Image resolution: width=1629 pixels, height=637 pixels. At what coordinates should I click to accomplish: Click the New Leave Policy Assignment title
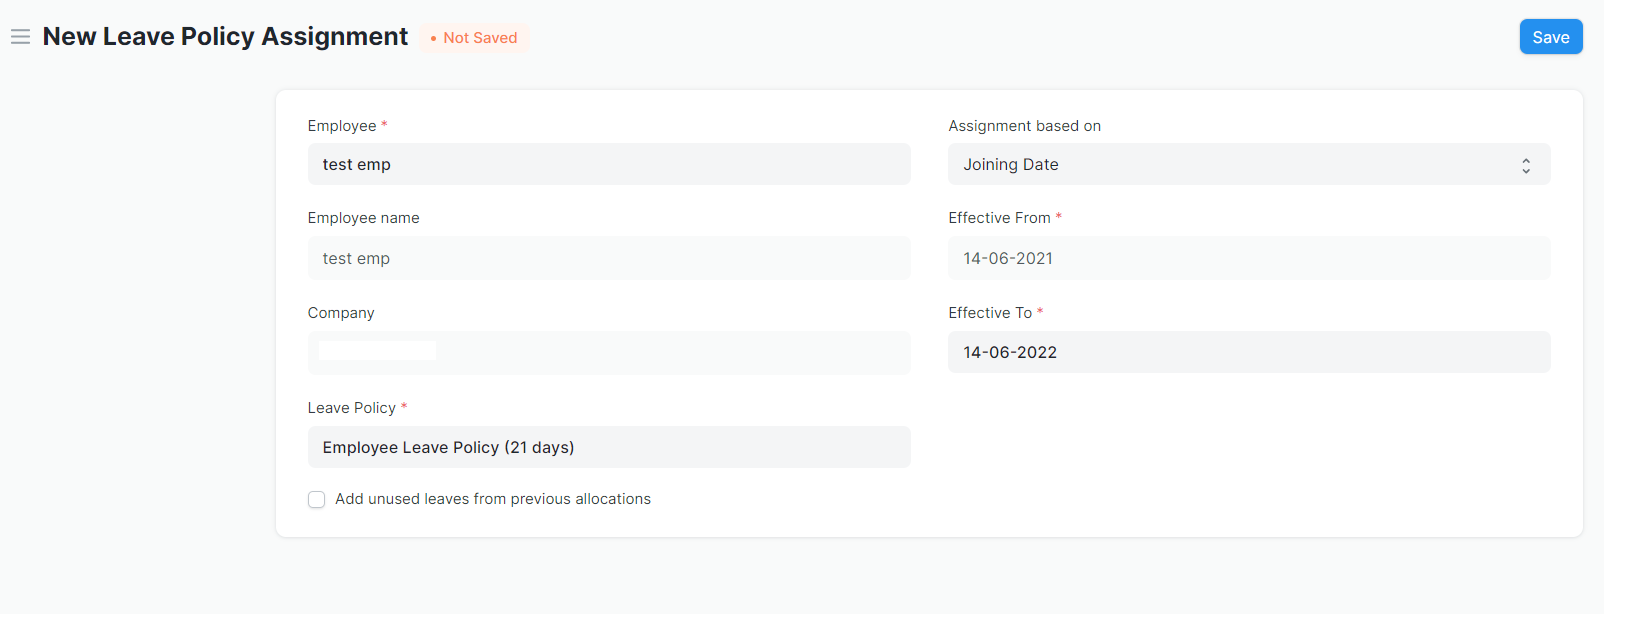tap(225, 37)
